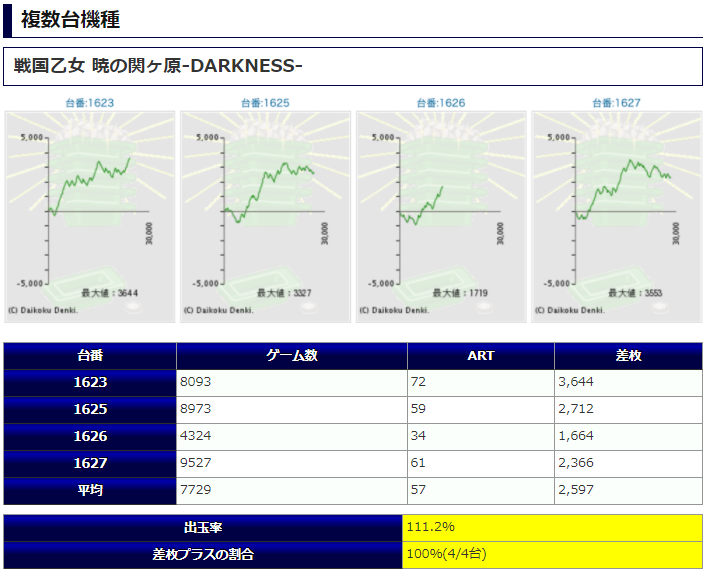Select the 1625 row header cell
Viewport: 705px width, 572px height.
tap(90, 410)
